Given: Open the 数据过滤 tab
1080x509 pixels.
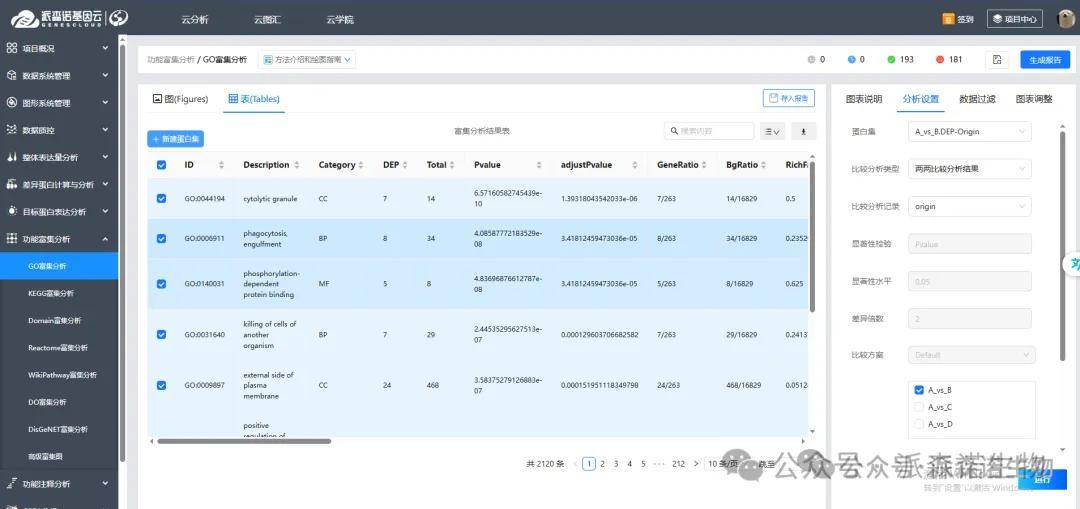Looking at the screenshot, I should point(977,99).
